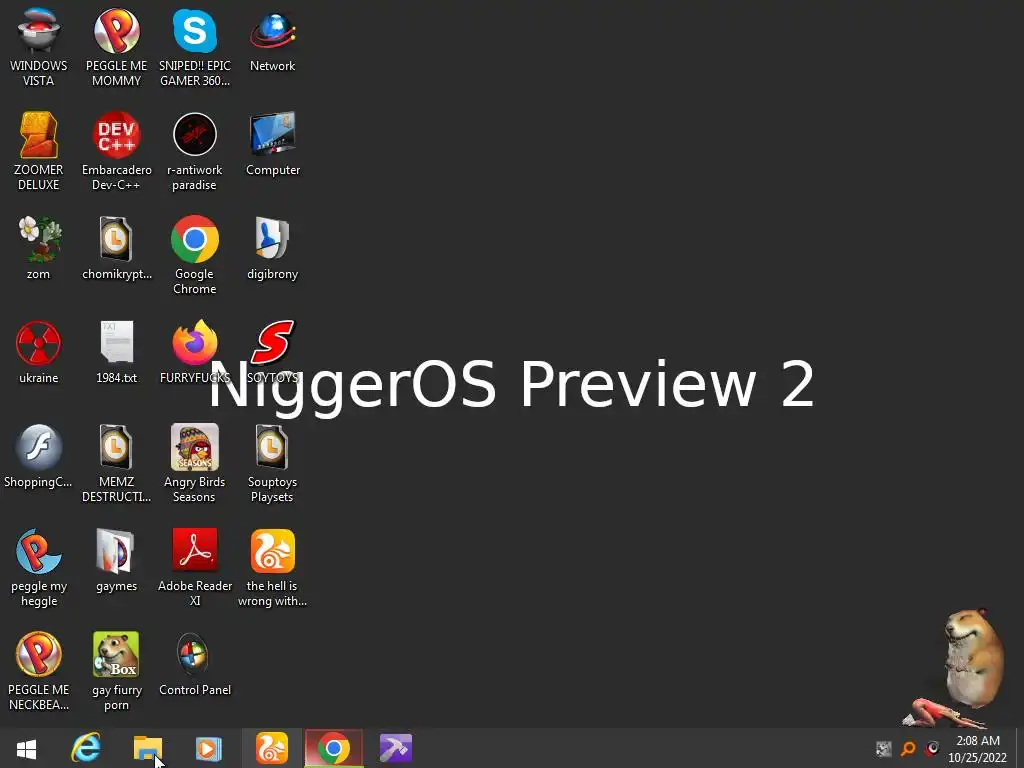Open the media player taskbar icon
1024x768 pixels.
pyautogui.click(x=208, y=748)
